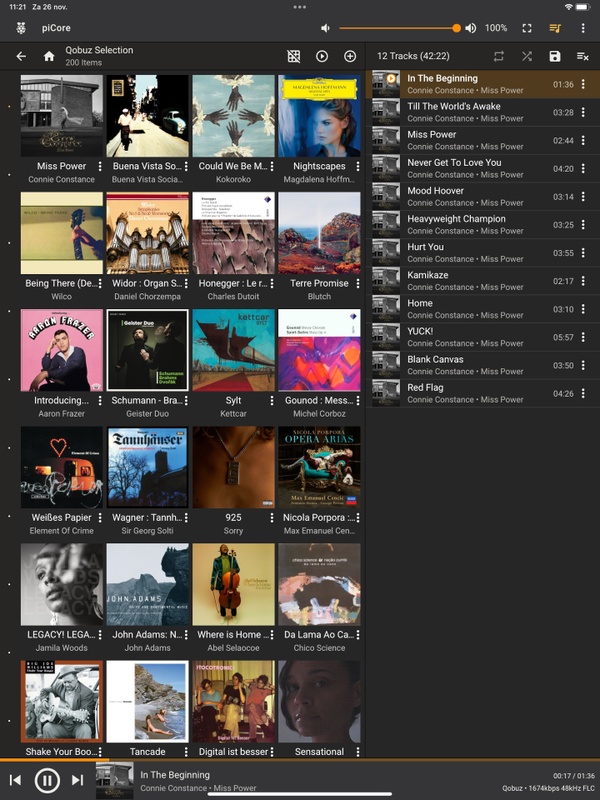The width and height of the screenshot is (600, 800).
Task: Pause the current playback
Action: 47,780
